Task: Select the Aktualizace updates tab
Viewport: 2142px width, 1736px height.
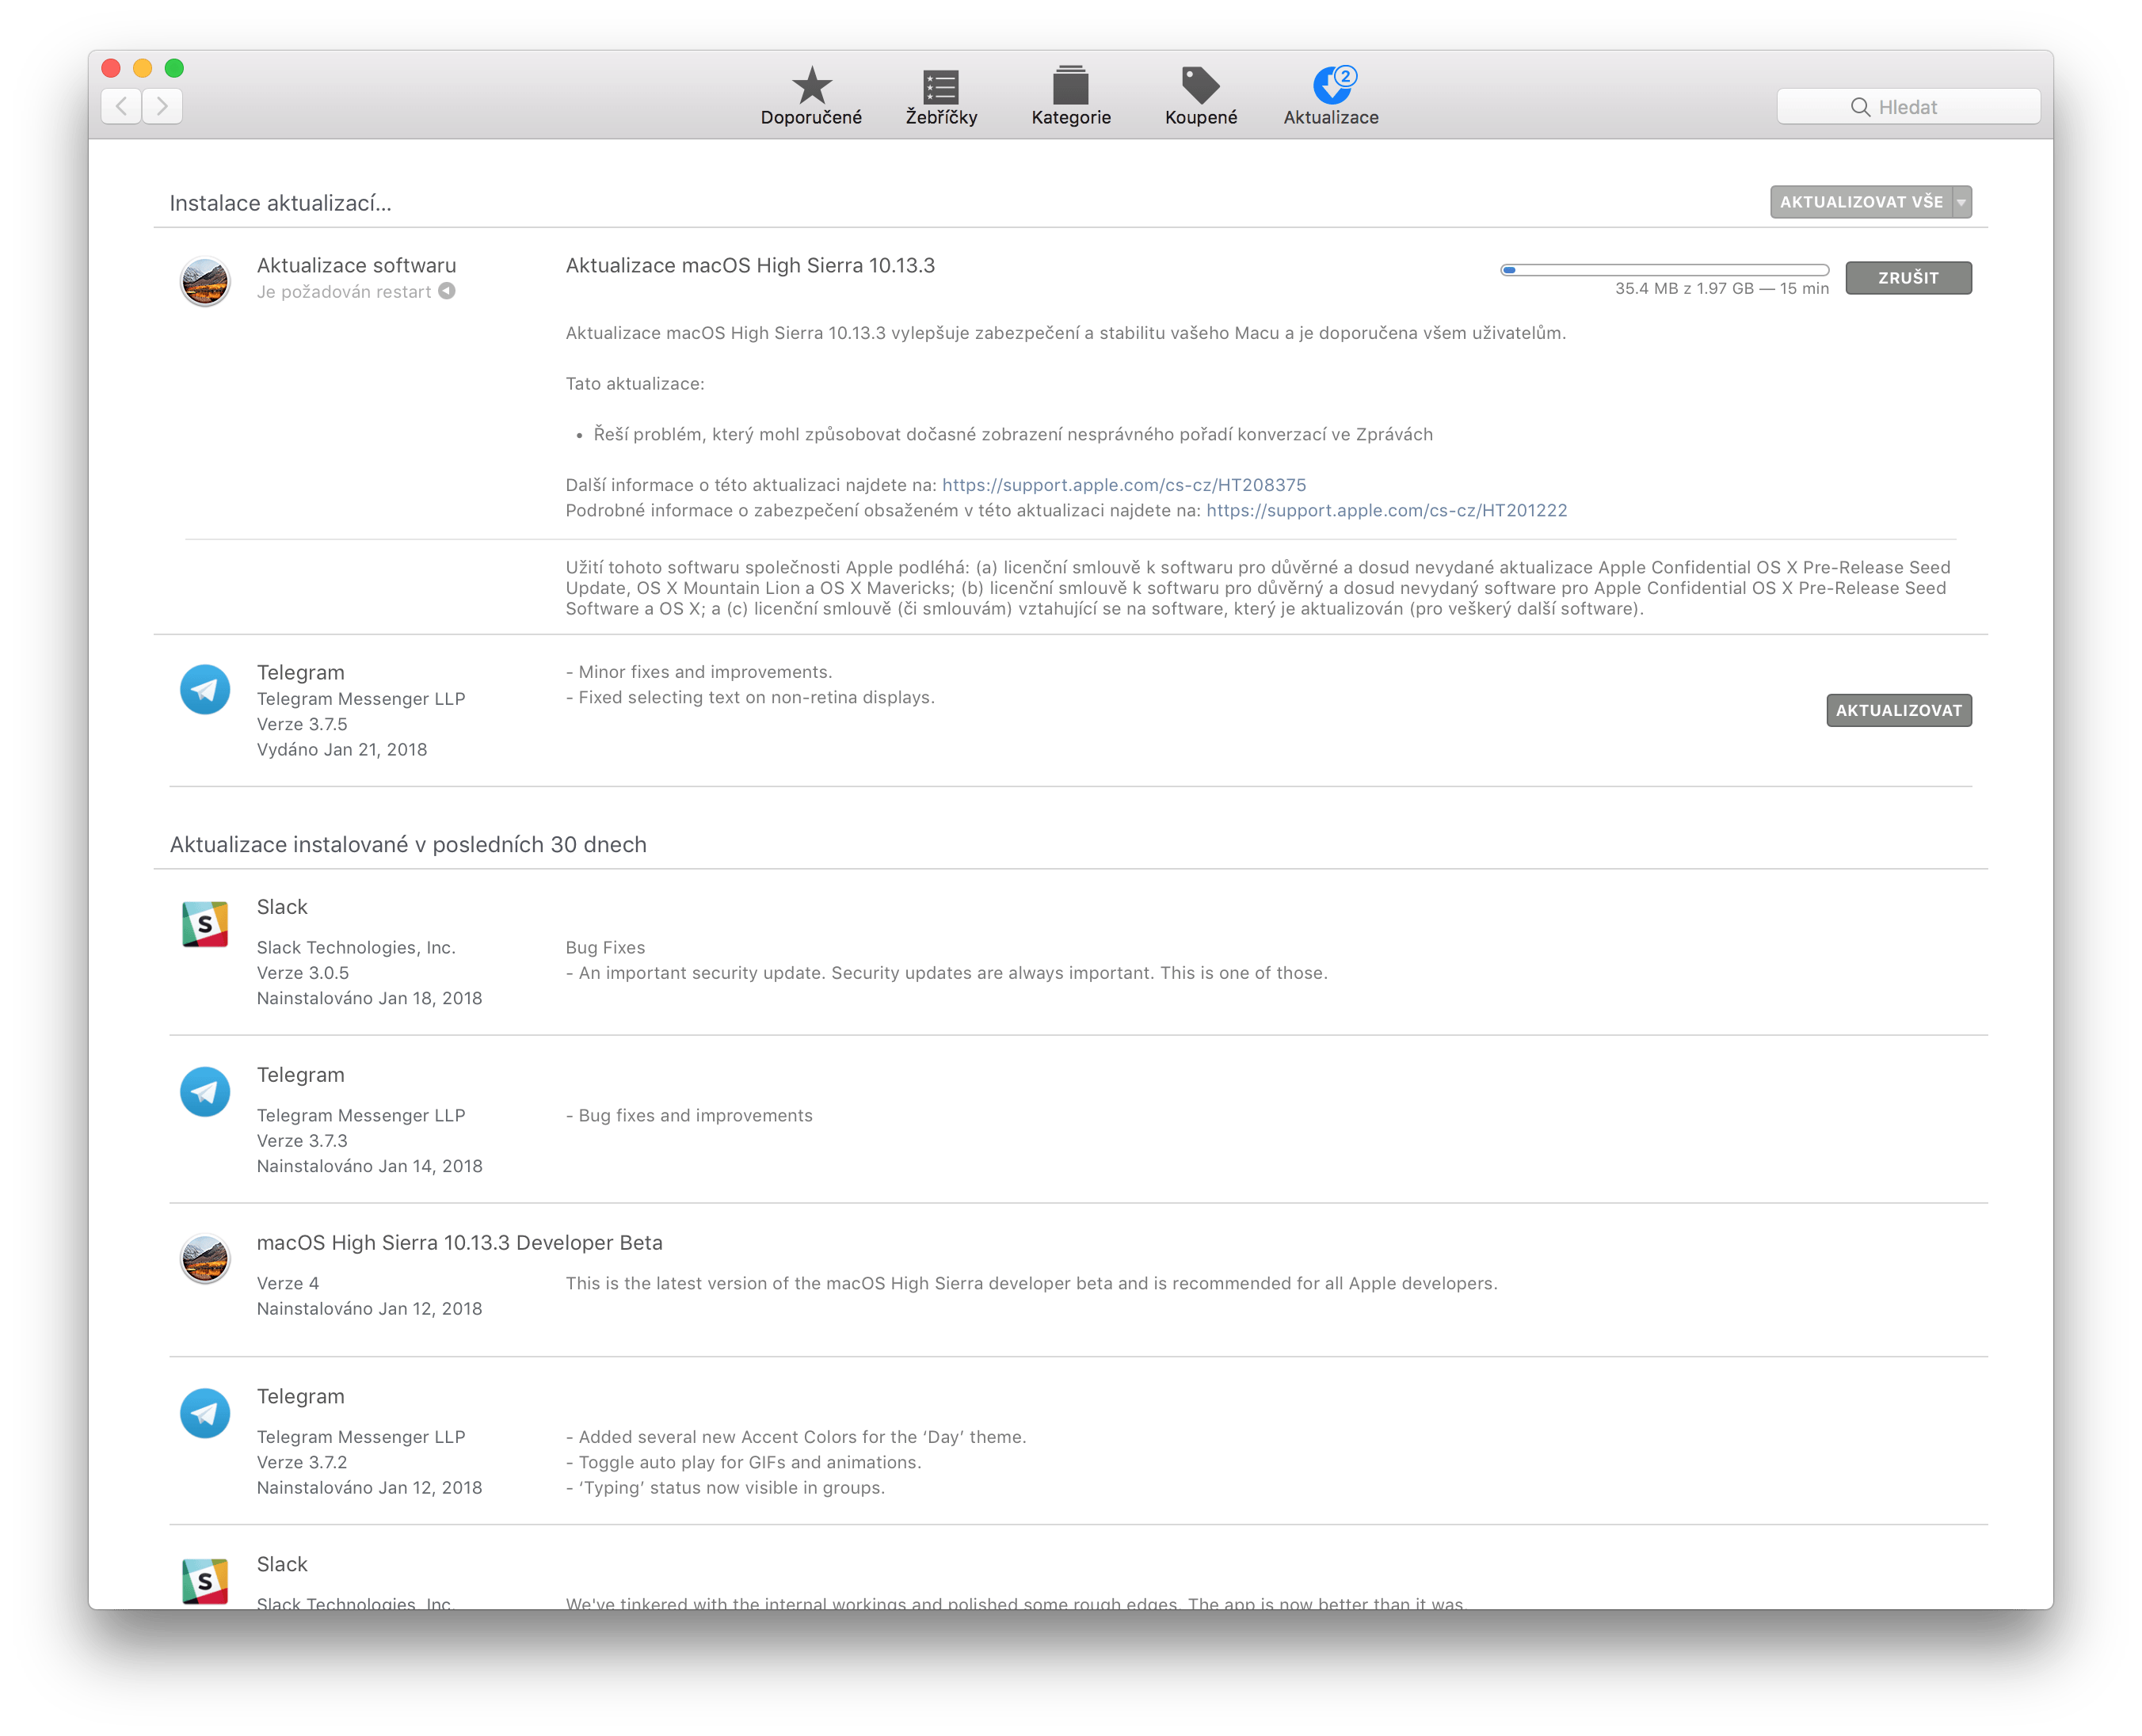Action: point(1331,97)
